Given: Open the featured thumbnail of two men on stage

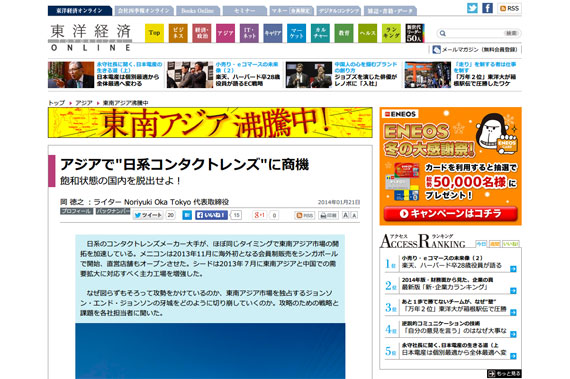Looking at the screenshot, I should click(x=309, y=75).
